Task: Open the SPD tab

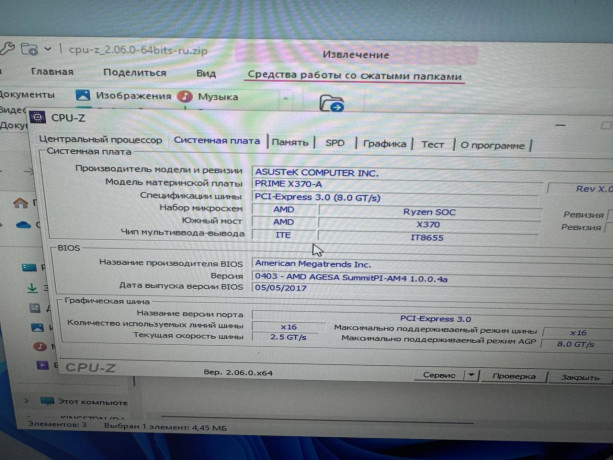Action: click(335, 143)
